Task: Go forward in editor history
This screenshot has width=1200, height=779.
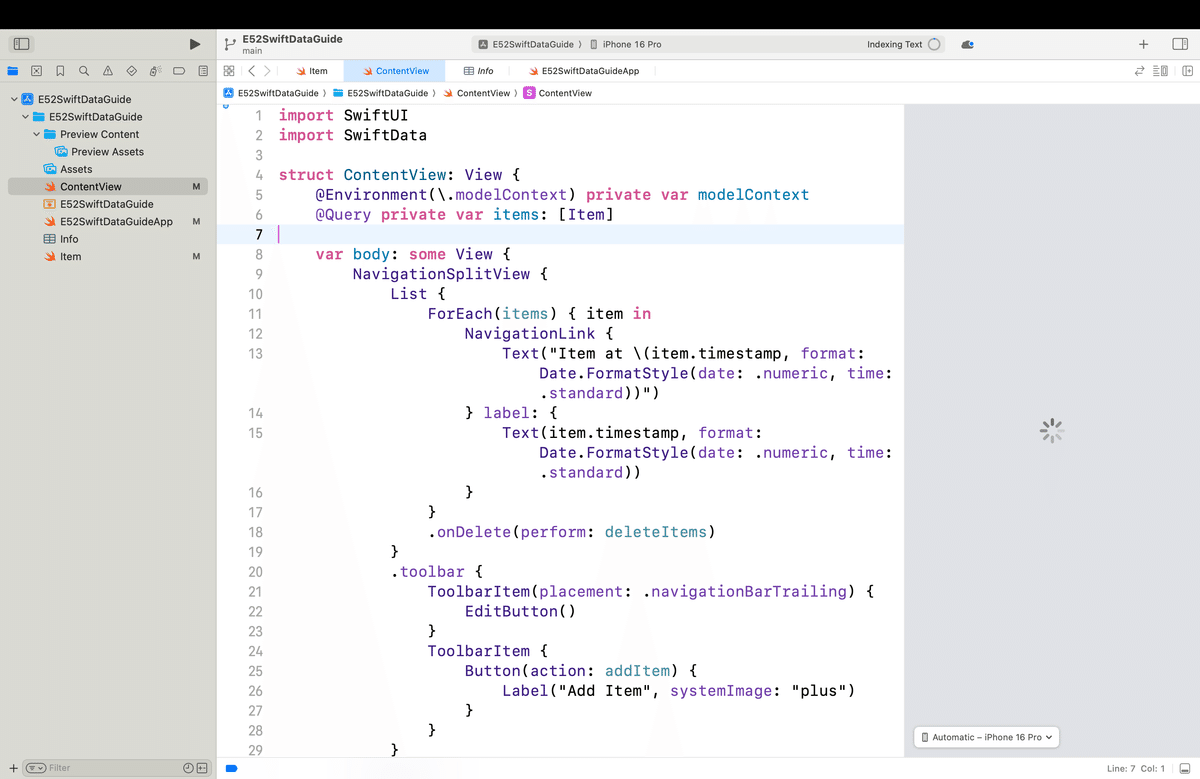Action: pyautogui.click(x=267, y=71)
